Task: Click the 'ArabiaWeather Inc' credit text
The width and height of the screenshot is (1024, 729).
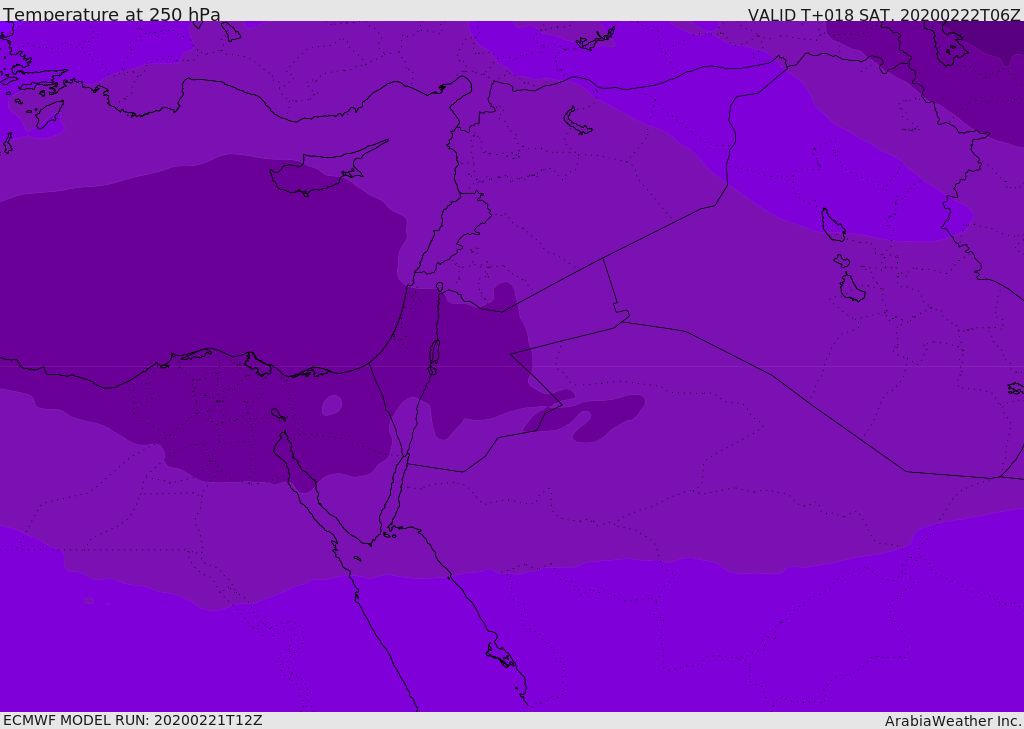Action: pos(952,721)
